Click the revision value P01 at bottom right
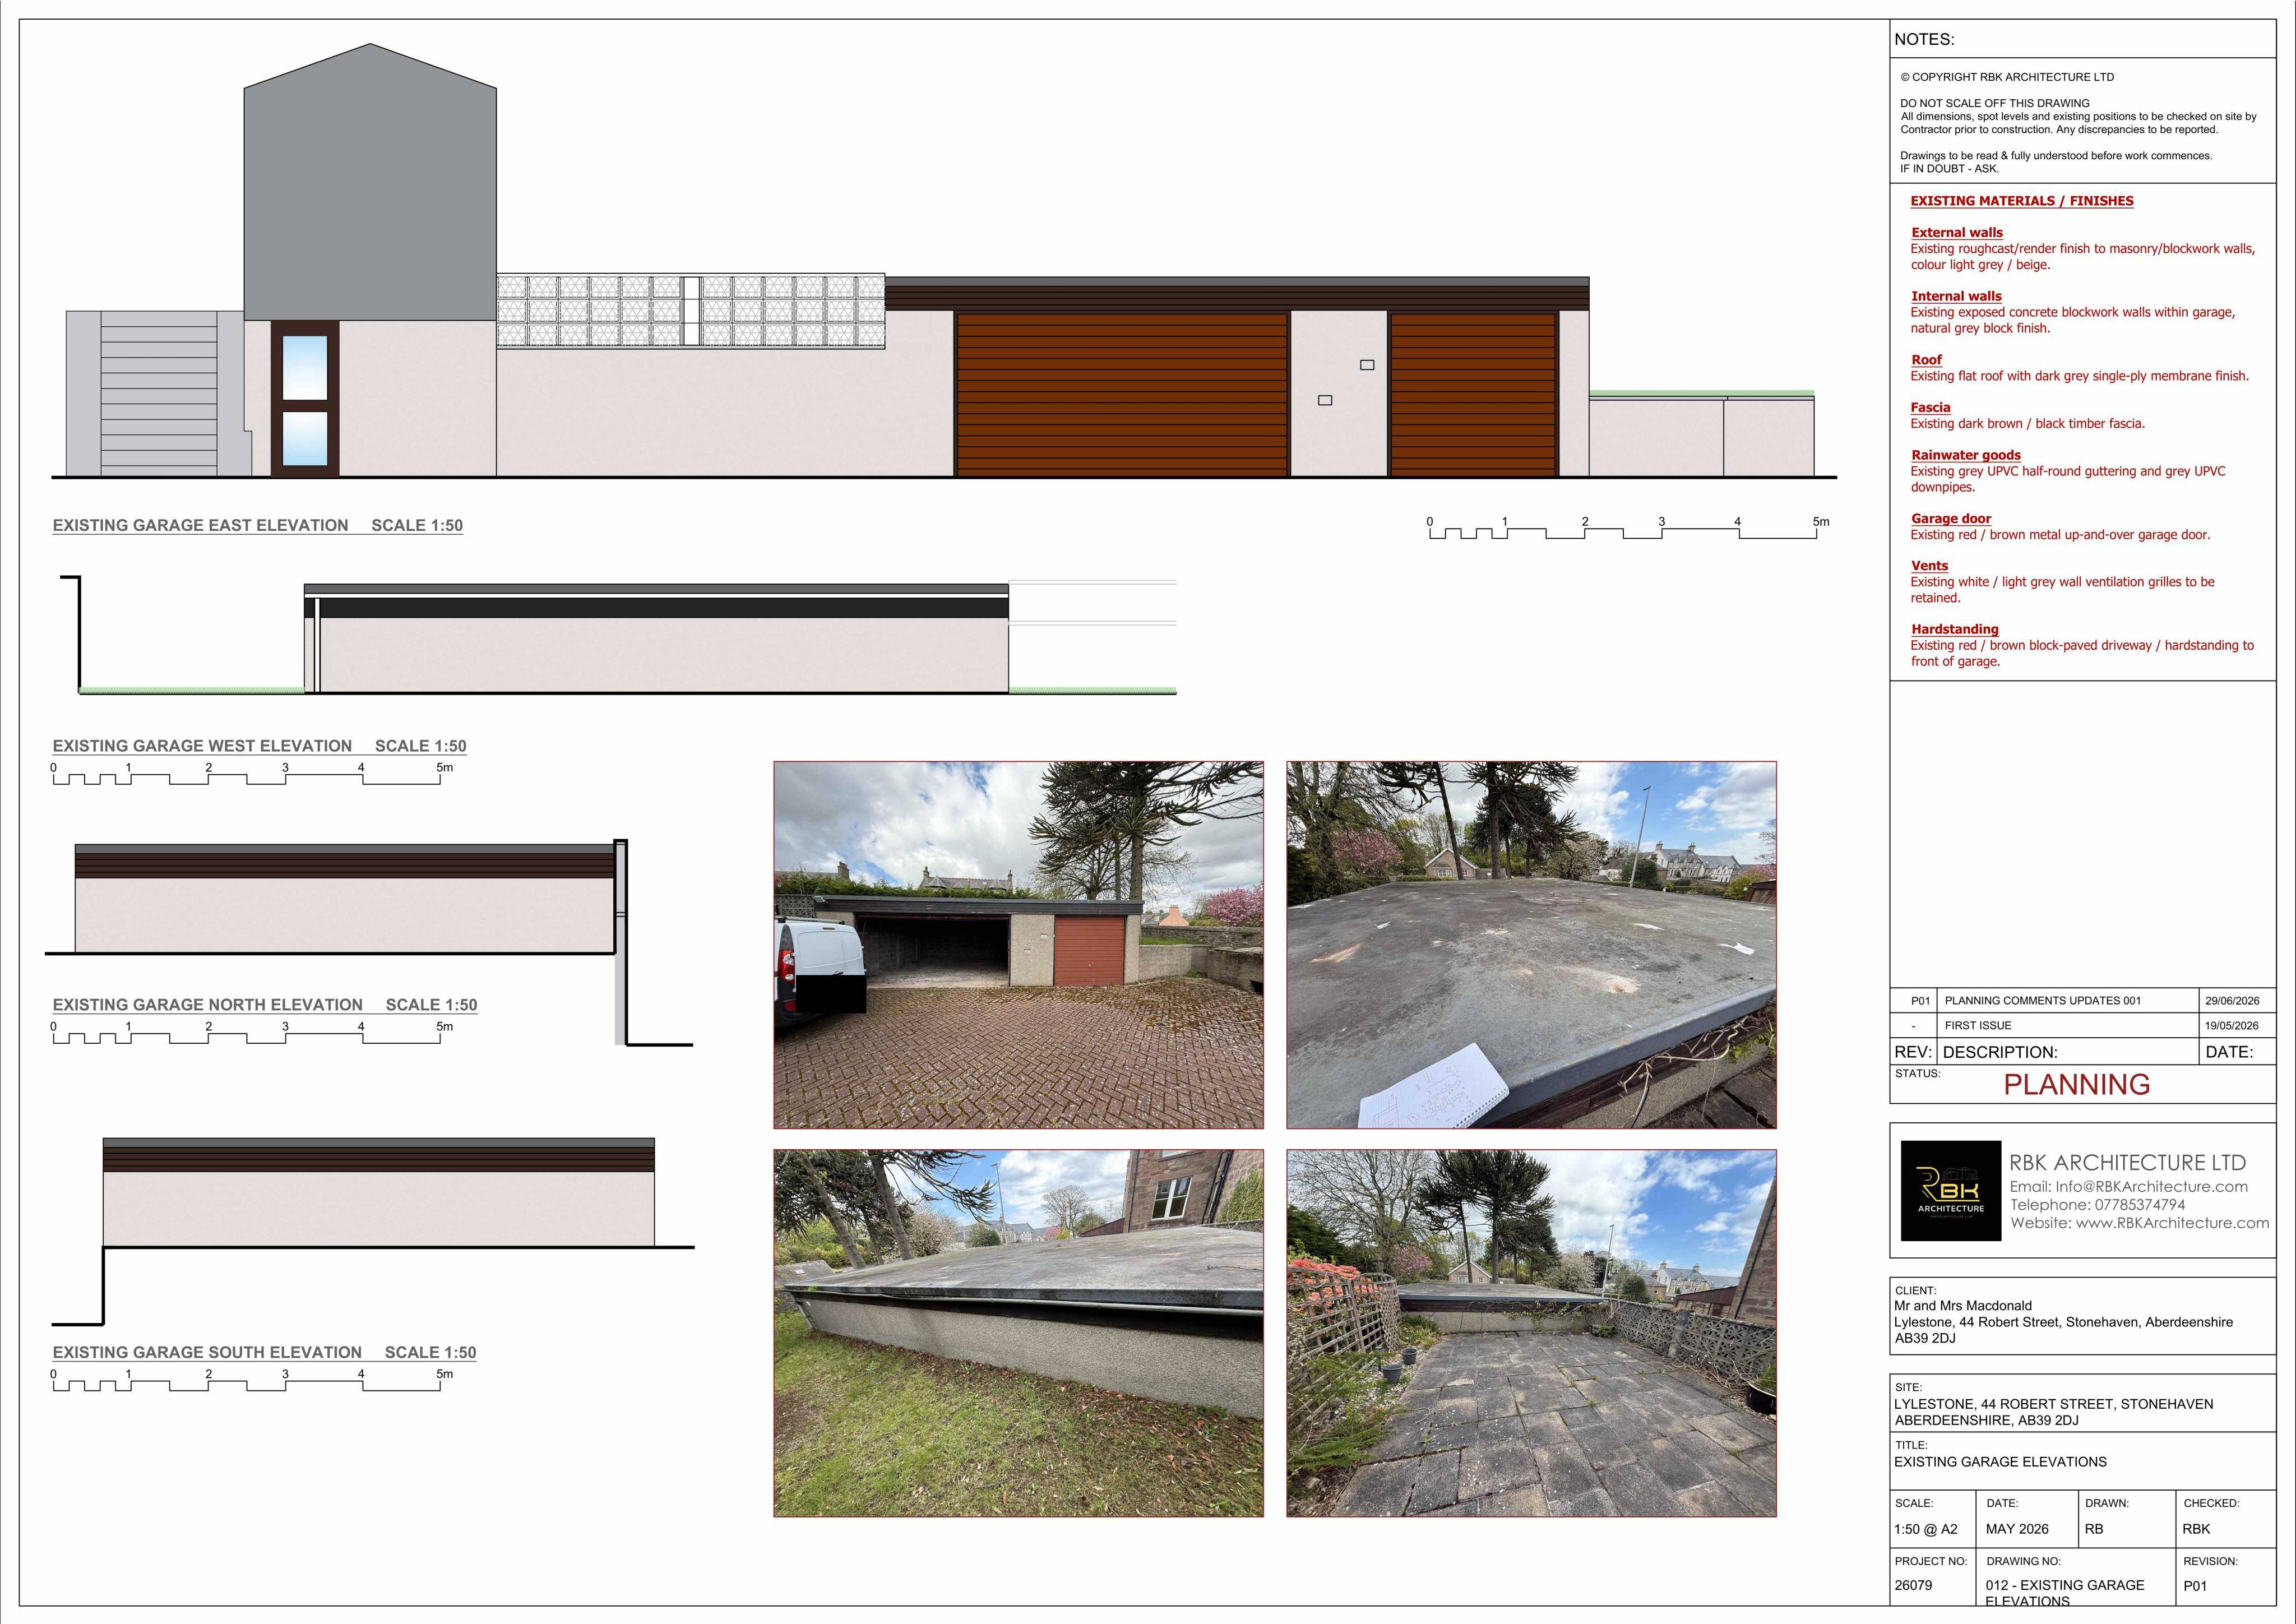Image resolution: width=2296 pixels, height=1624 pixels. click(2195, 1586)
